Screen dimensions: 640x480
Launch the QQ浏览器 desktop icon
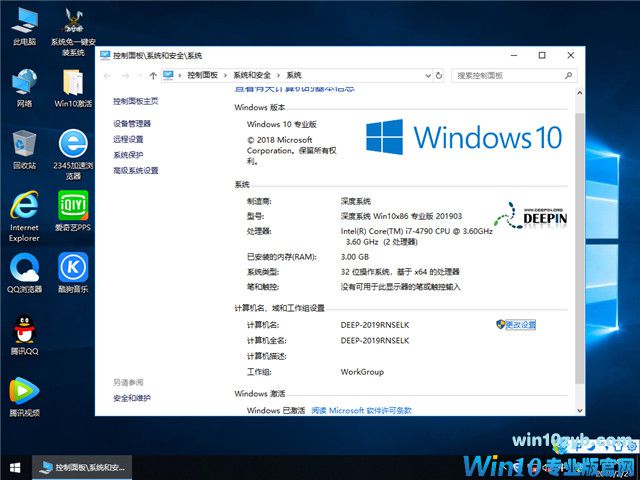[24, 273]
